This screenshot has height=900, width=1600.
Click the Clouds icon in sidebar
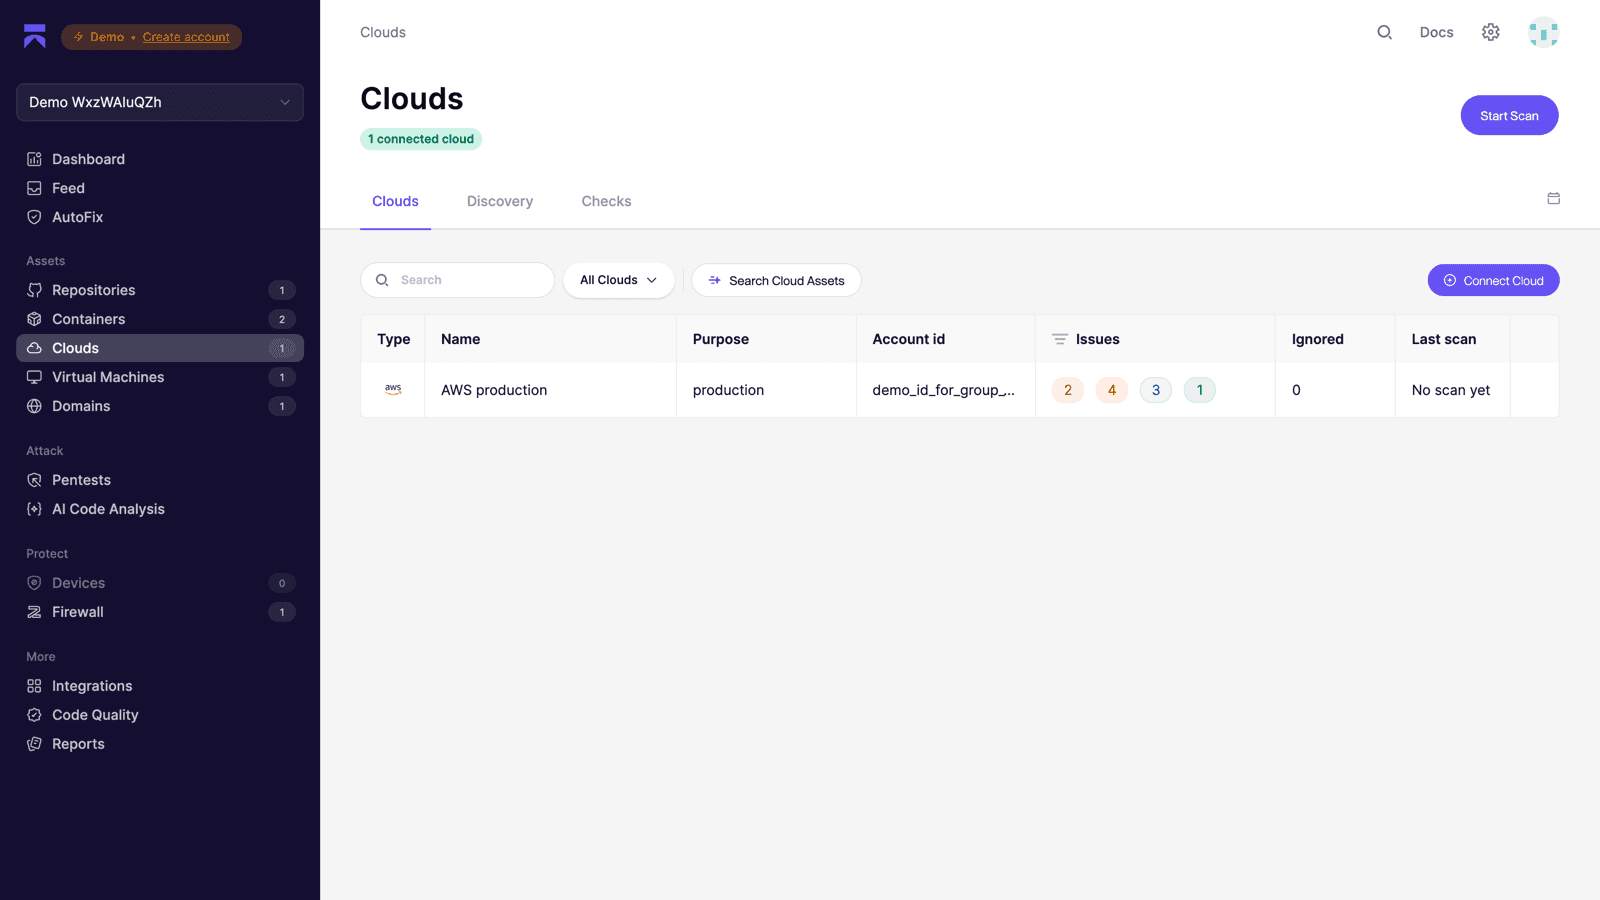click(34, 348)
